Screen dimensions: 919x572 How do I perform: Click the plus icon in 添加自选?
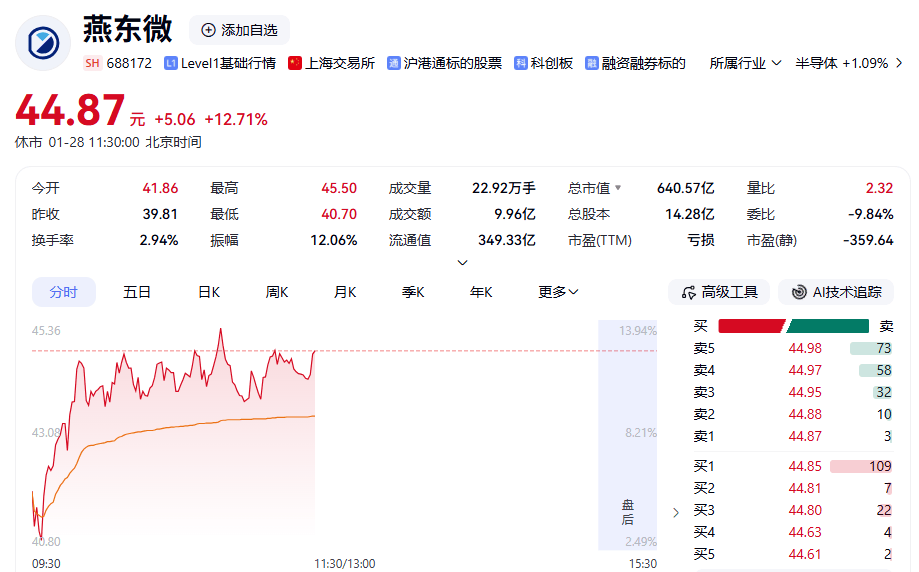[208, 30]
